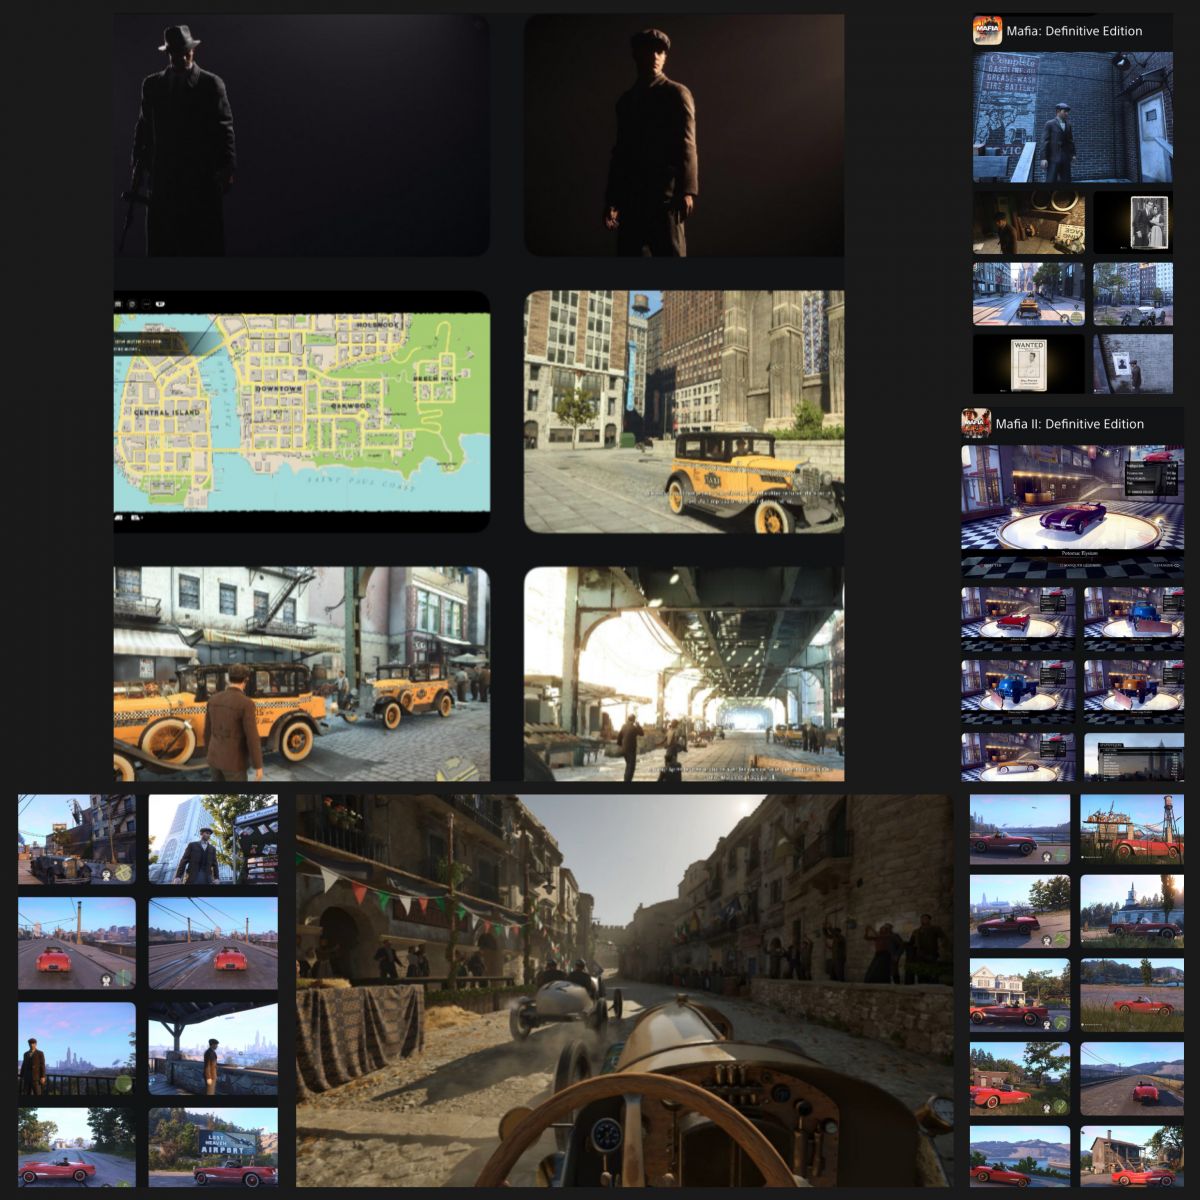Open the Mafia: Definitive Edition title link
The image size is (1200, 1200).
(1074, 31)
